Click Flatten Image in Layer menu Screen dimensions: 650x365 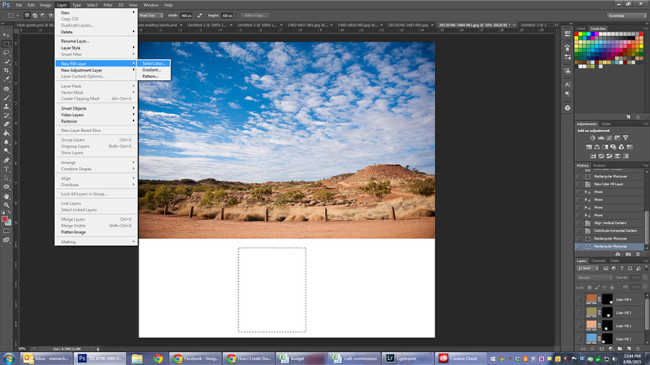pyautogui.click(x=96, y=232)
